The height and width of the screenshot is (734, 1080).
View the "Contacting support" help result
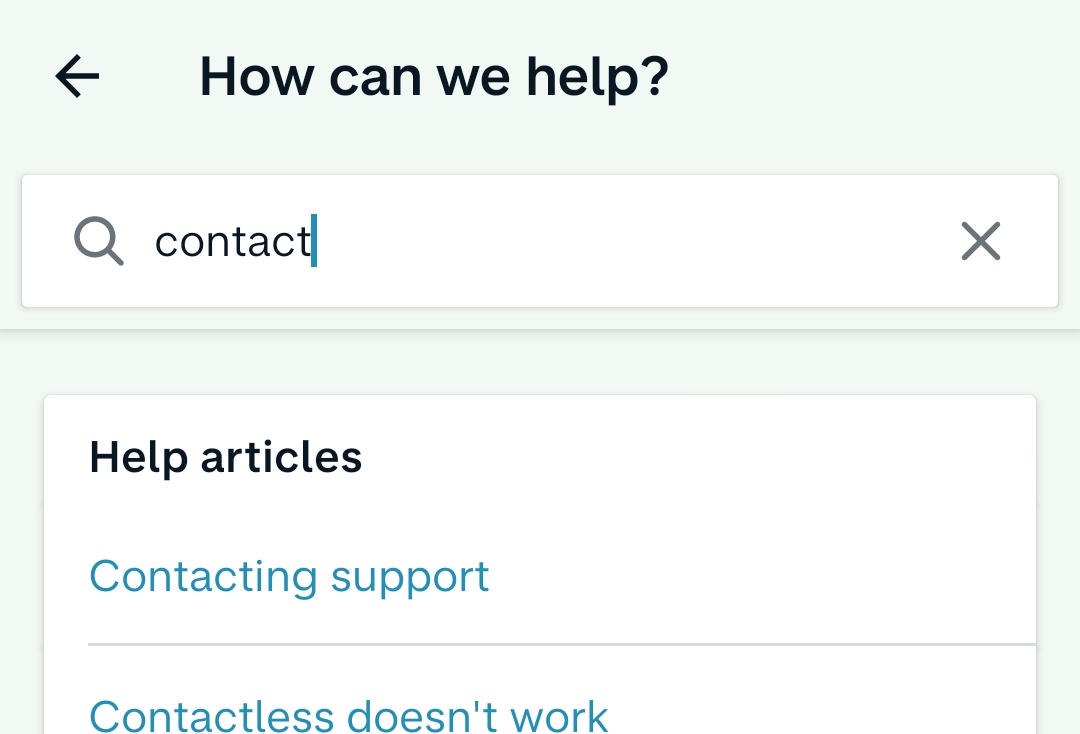pos(289,577)
